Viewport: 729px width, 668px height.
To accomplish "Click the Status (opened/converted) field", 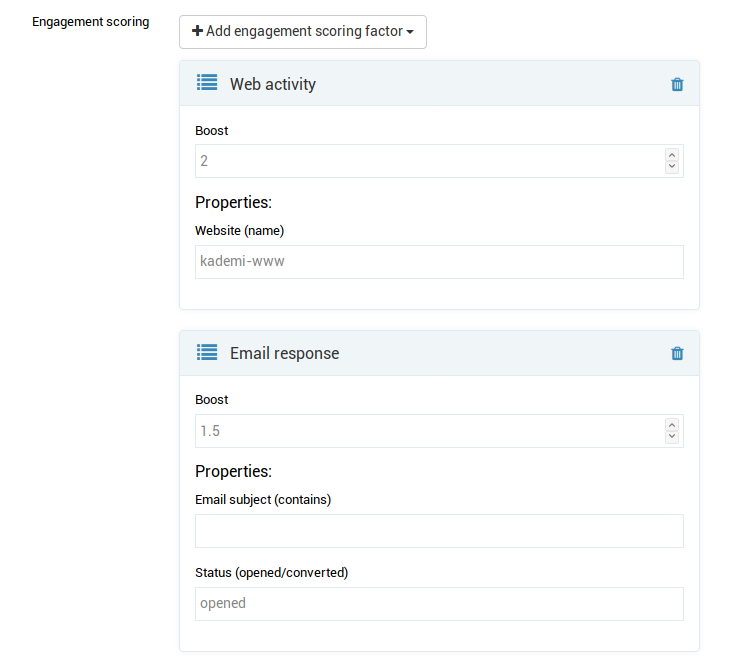I will (439, 604).
